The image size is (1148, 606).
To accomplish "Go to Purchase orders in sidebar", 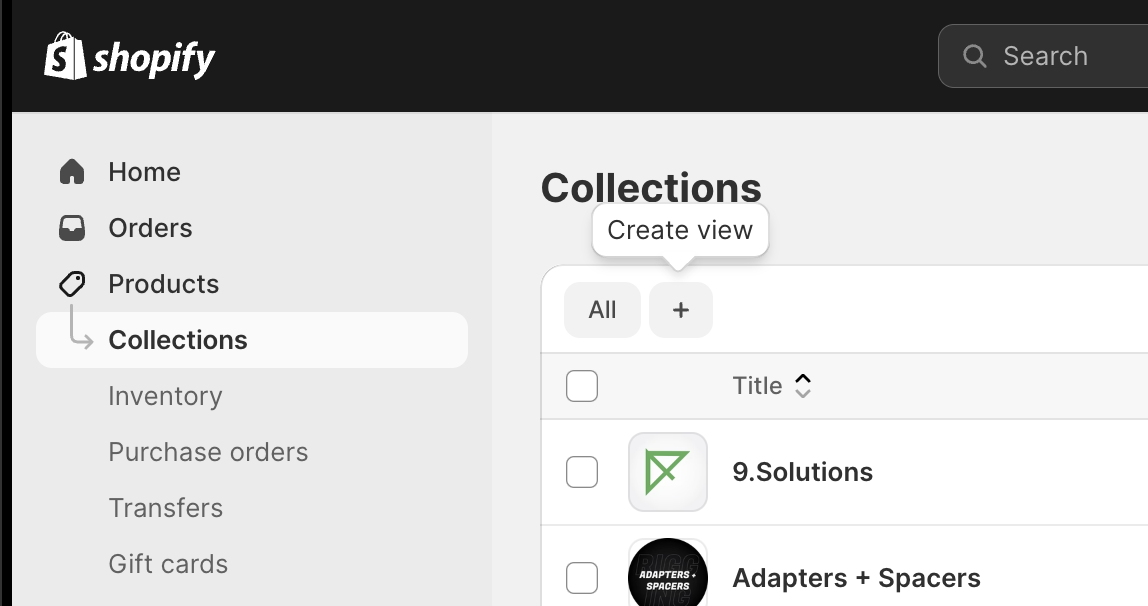I will pyautogui.click(x=208, y=452).
